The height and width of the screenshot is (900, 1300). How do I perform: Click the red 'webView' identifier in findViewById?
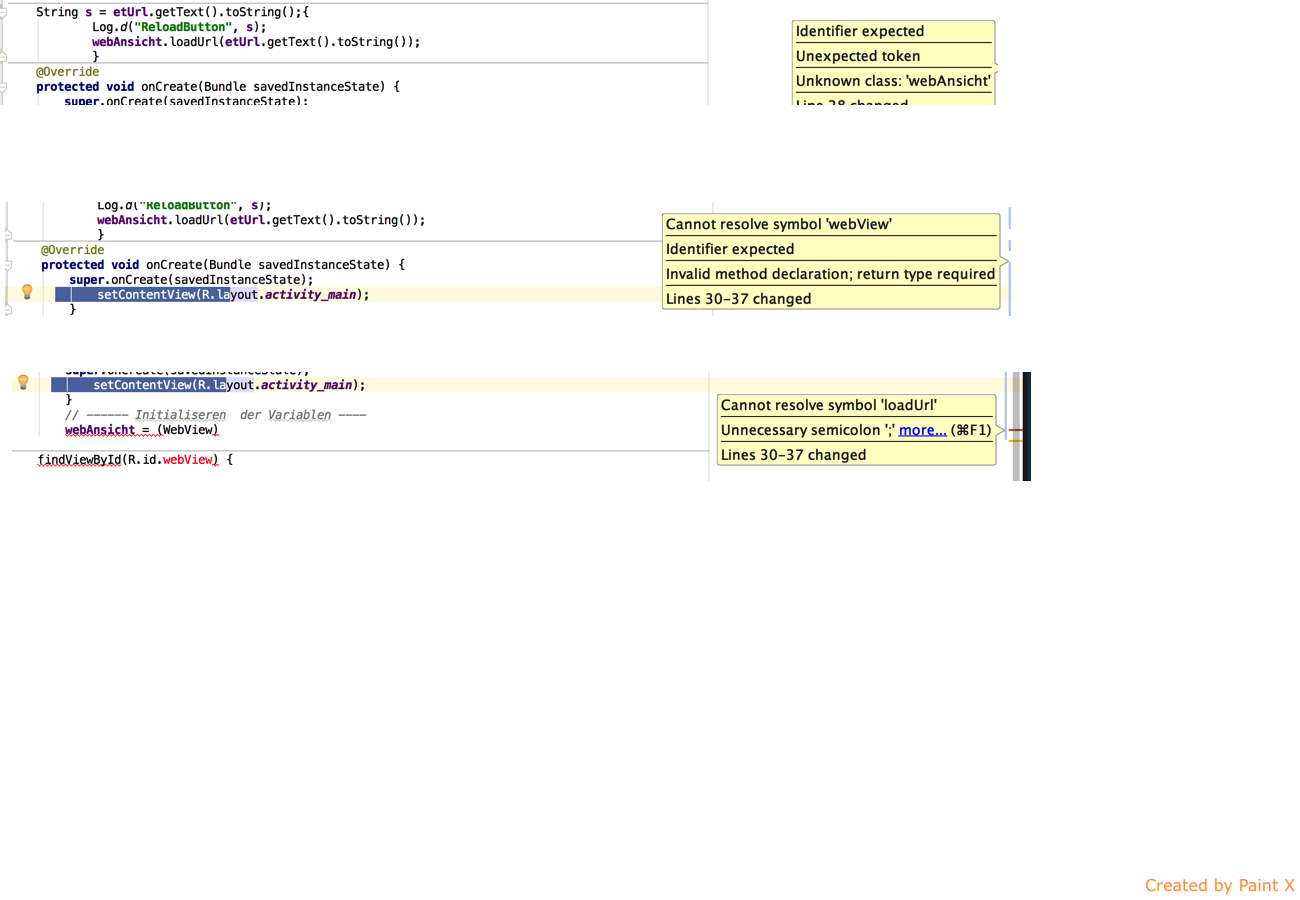(x=189, y=460)
